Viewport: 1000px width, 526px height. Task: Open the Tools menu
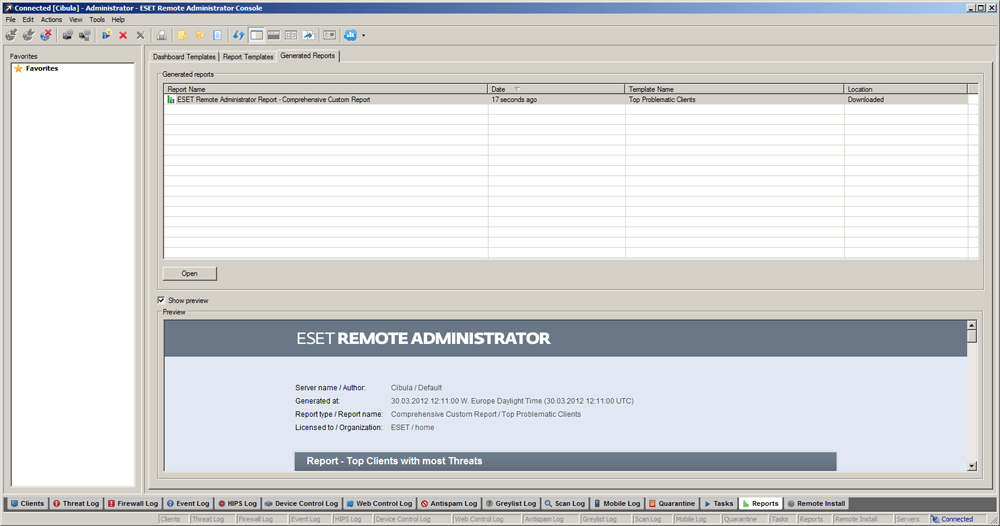97,20
